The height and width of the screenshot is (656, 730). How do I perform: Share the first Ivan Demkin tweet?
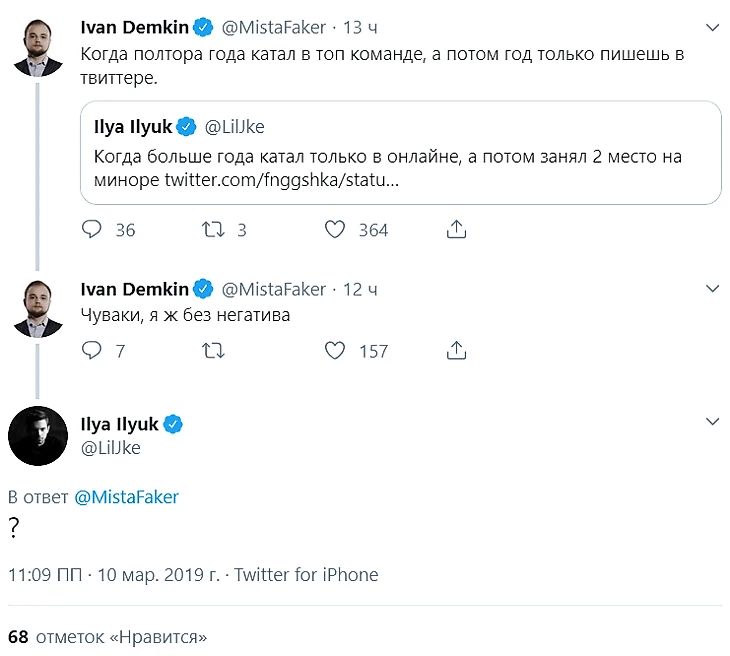456,230
